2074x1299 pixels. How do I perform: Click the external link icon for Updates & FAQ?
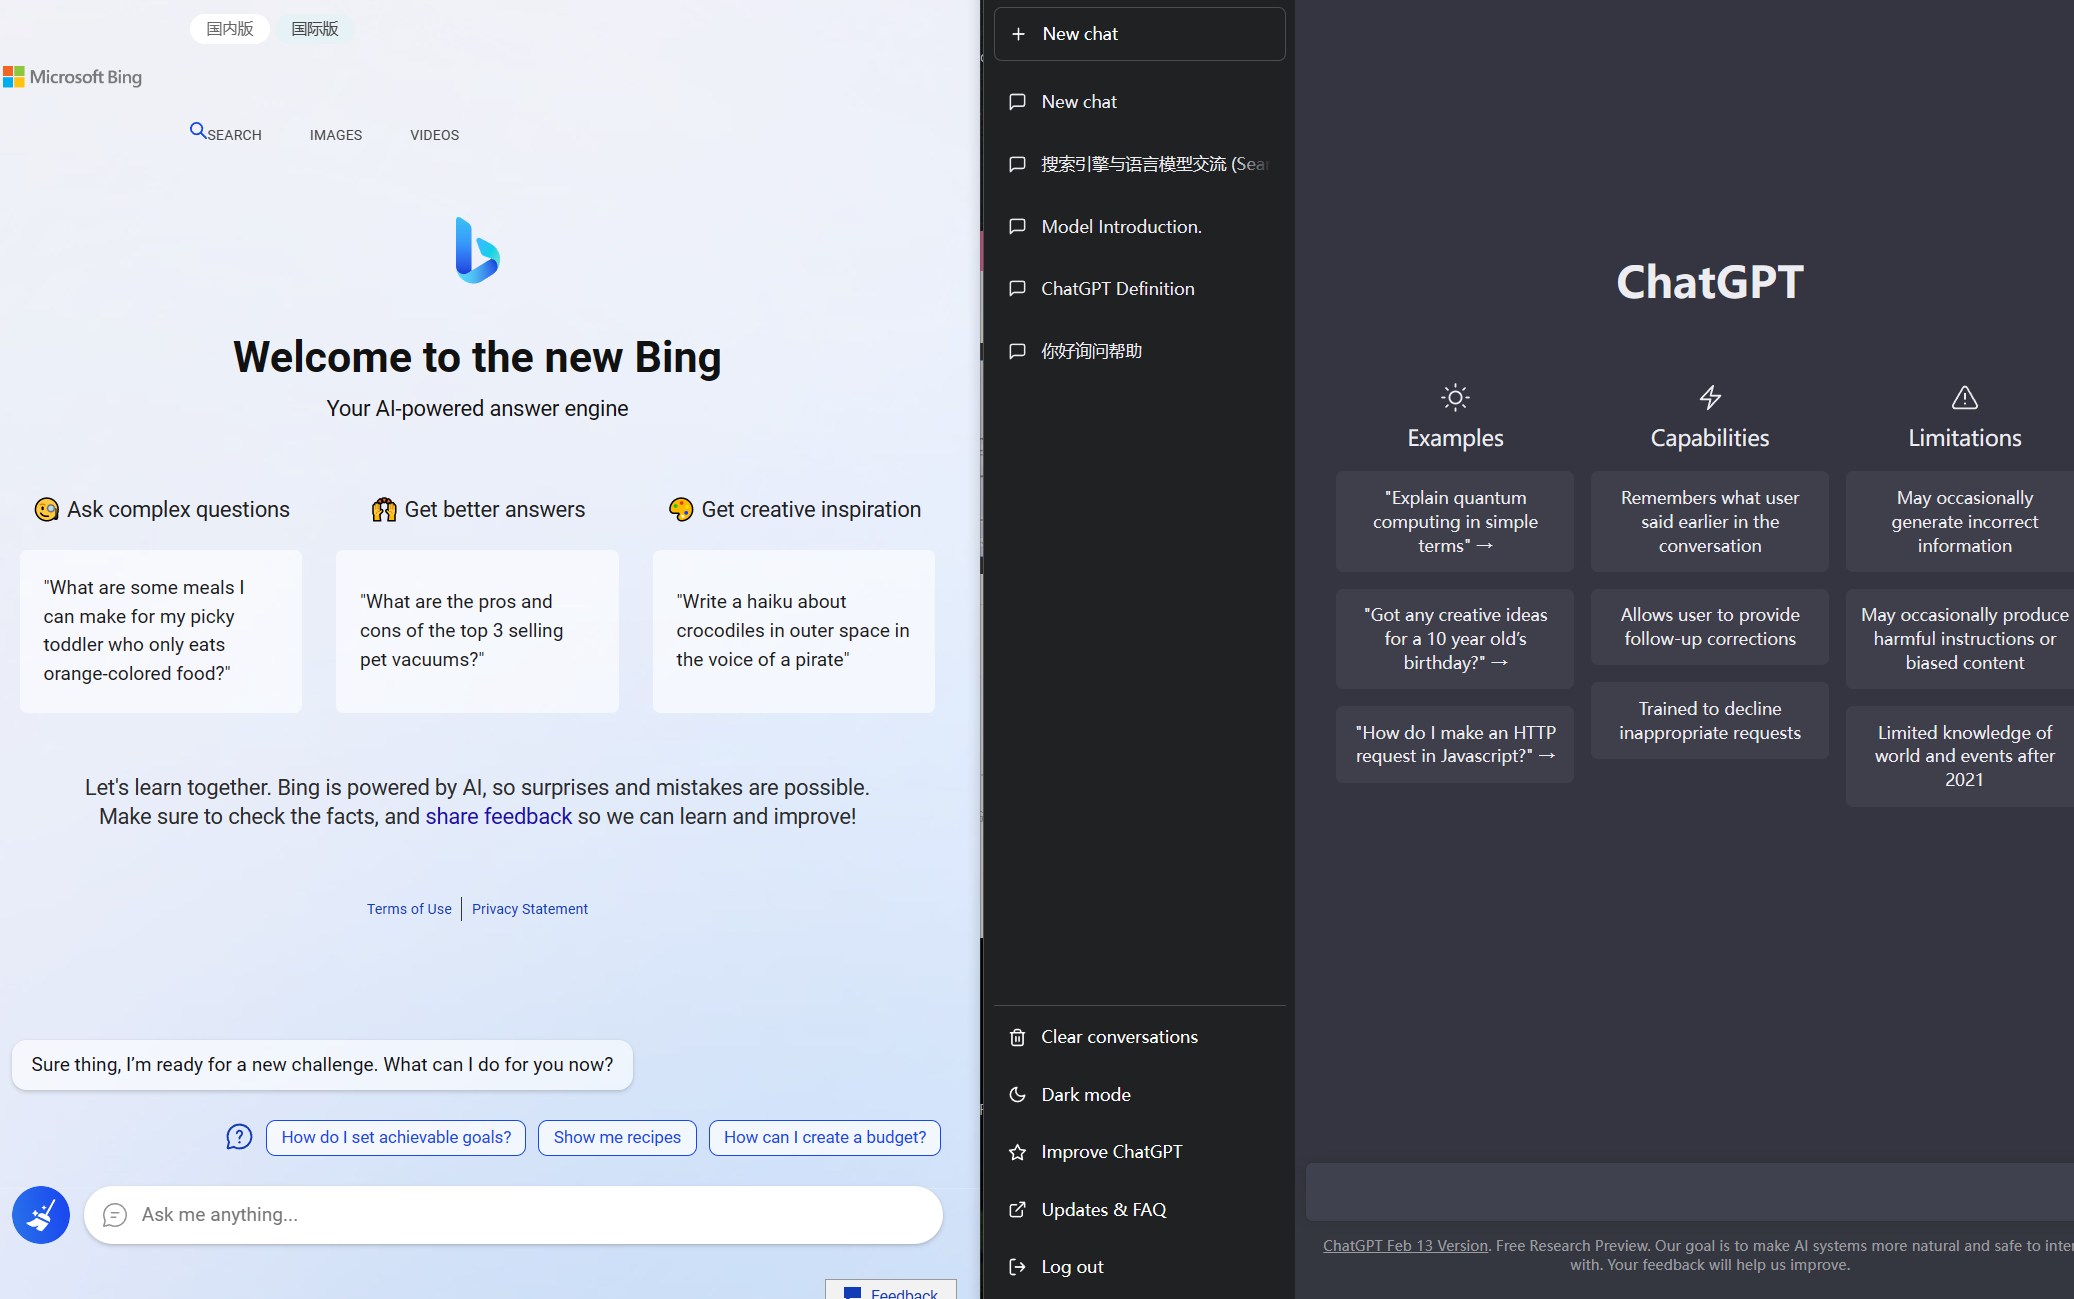[x=1017, y=1210]
